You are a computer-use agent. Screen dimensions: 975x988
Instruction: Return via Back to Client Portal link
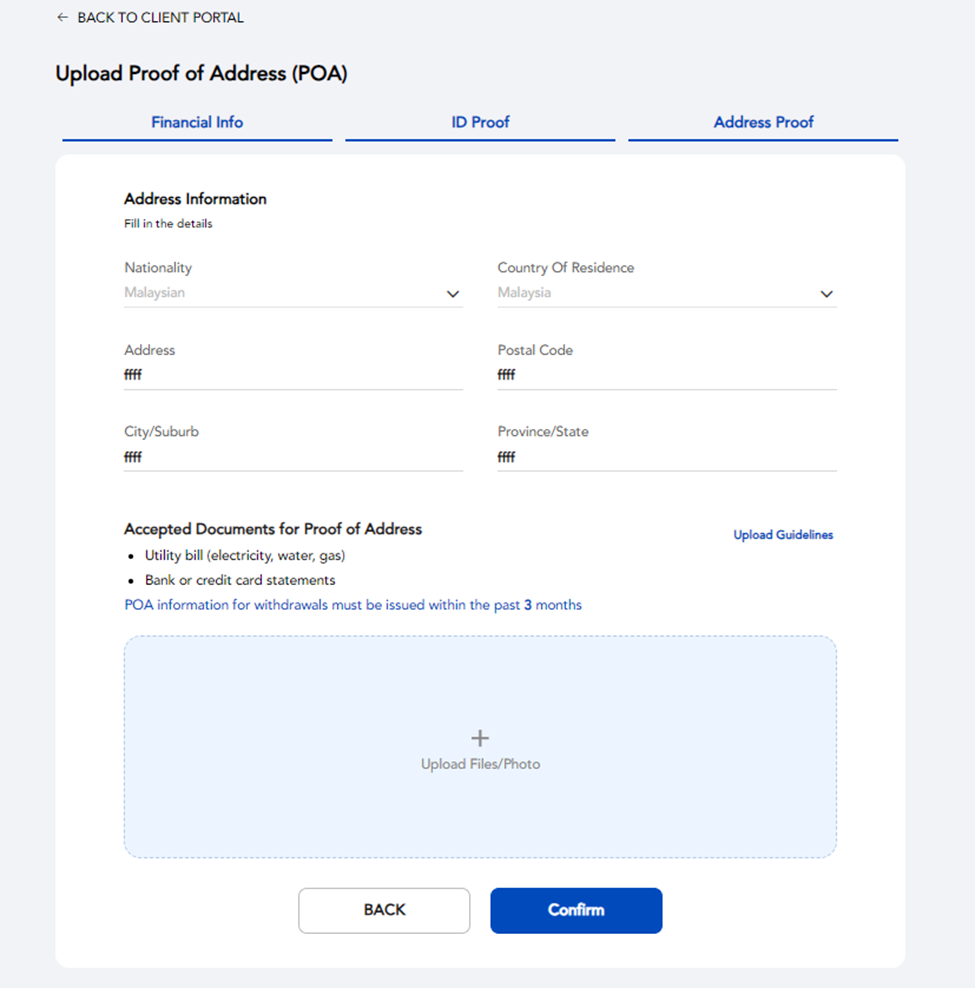[160, 18]
